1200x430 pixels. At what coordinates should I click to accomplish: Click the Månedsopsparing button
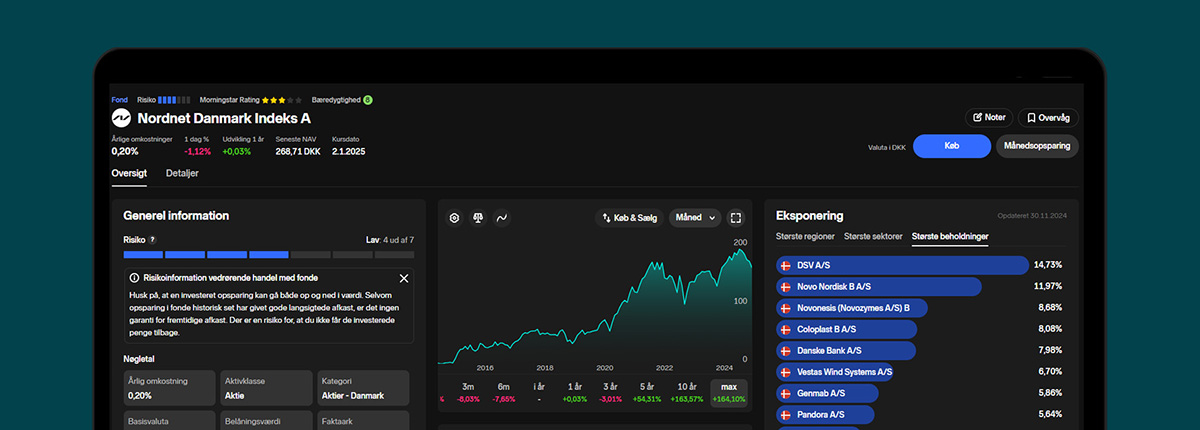click(x=1037, y=146)
